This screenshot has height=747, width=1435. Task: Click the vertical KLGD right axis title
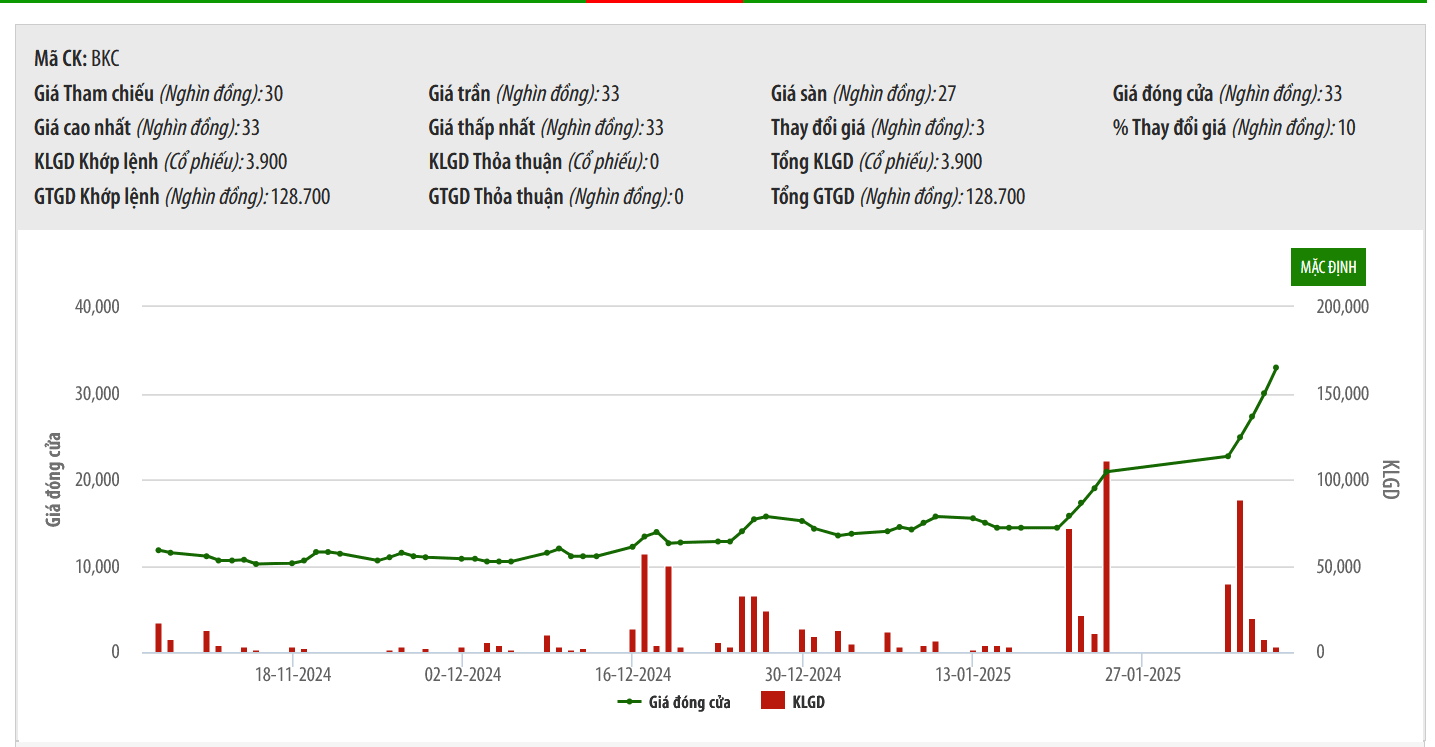point(1390,480)
